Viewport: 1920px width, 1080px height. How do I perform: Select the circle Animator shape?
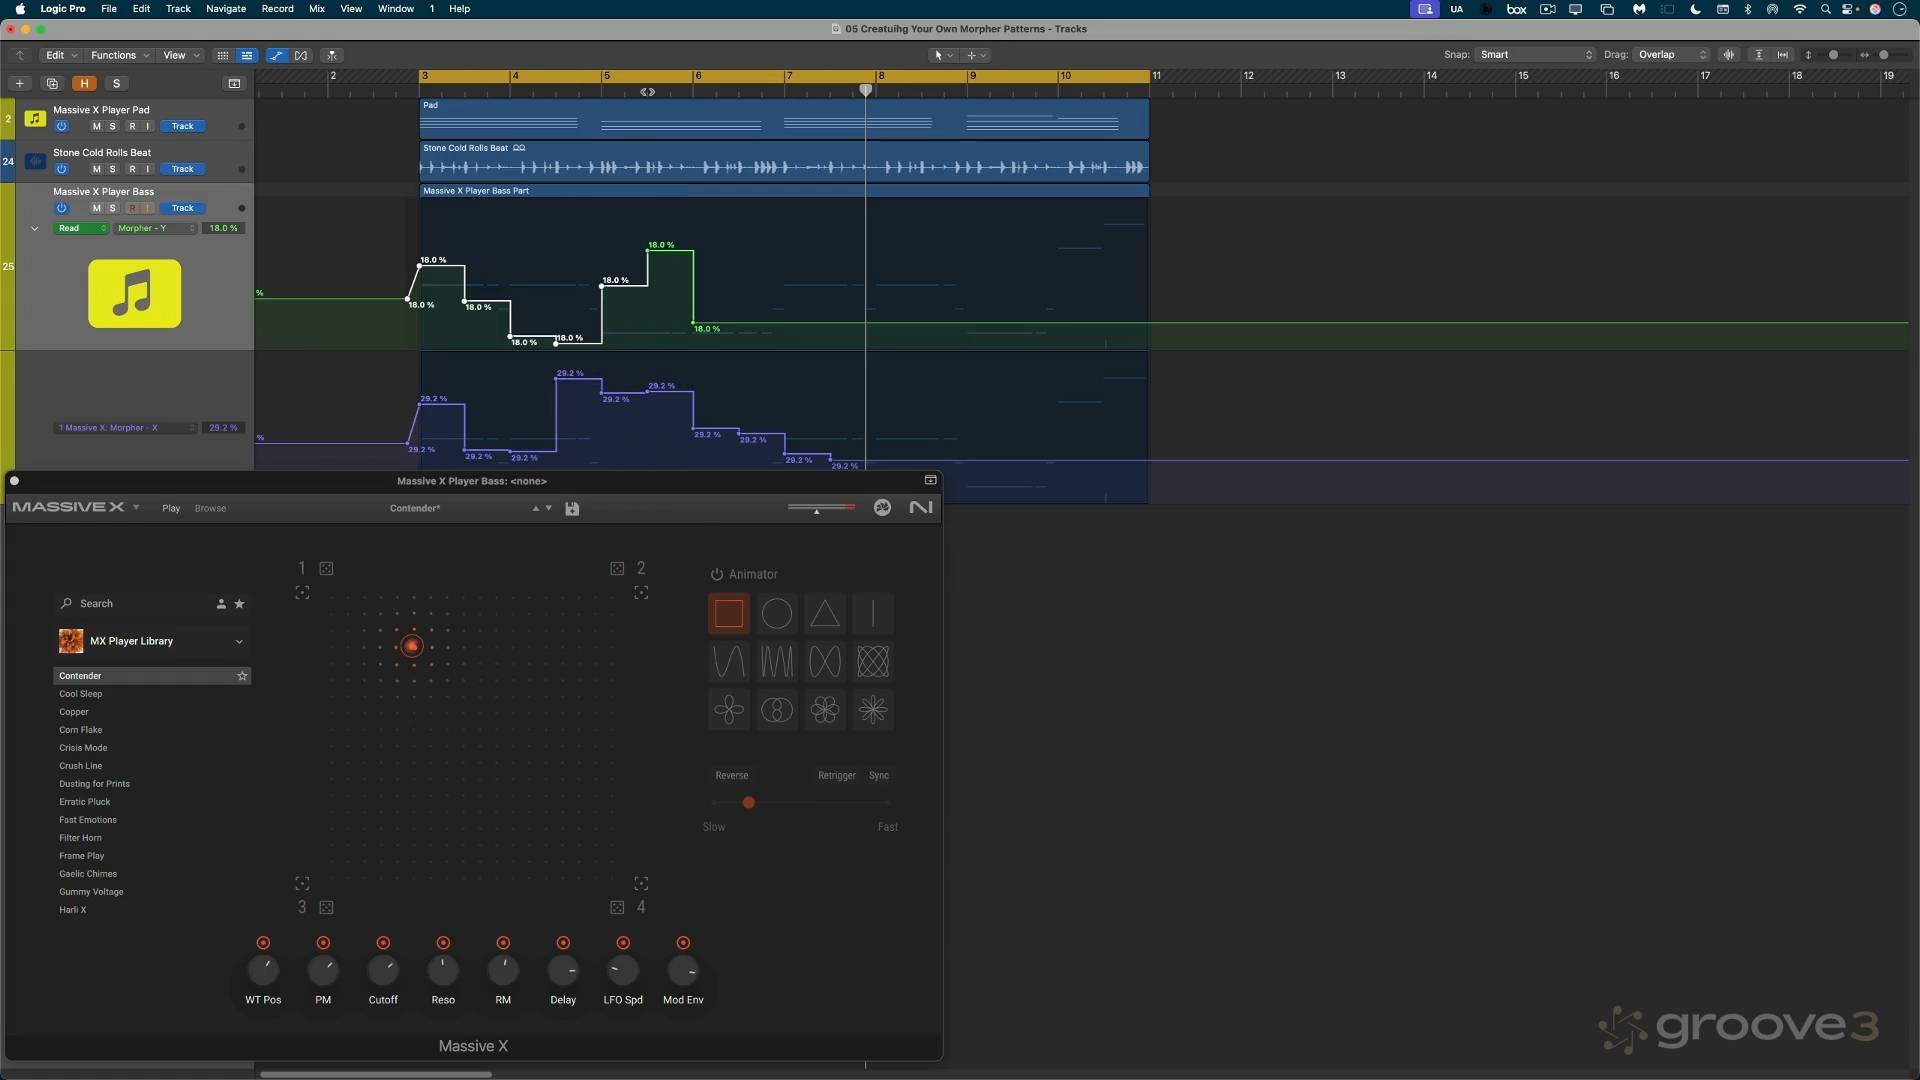[776, 614]
